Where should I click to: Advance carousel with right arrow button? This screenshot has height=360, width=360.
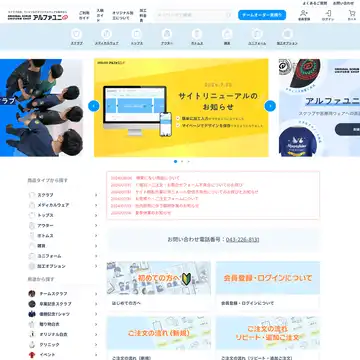(x=270, y=106)
